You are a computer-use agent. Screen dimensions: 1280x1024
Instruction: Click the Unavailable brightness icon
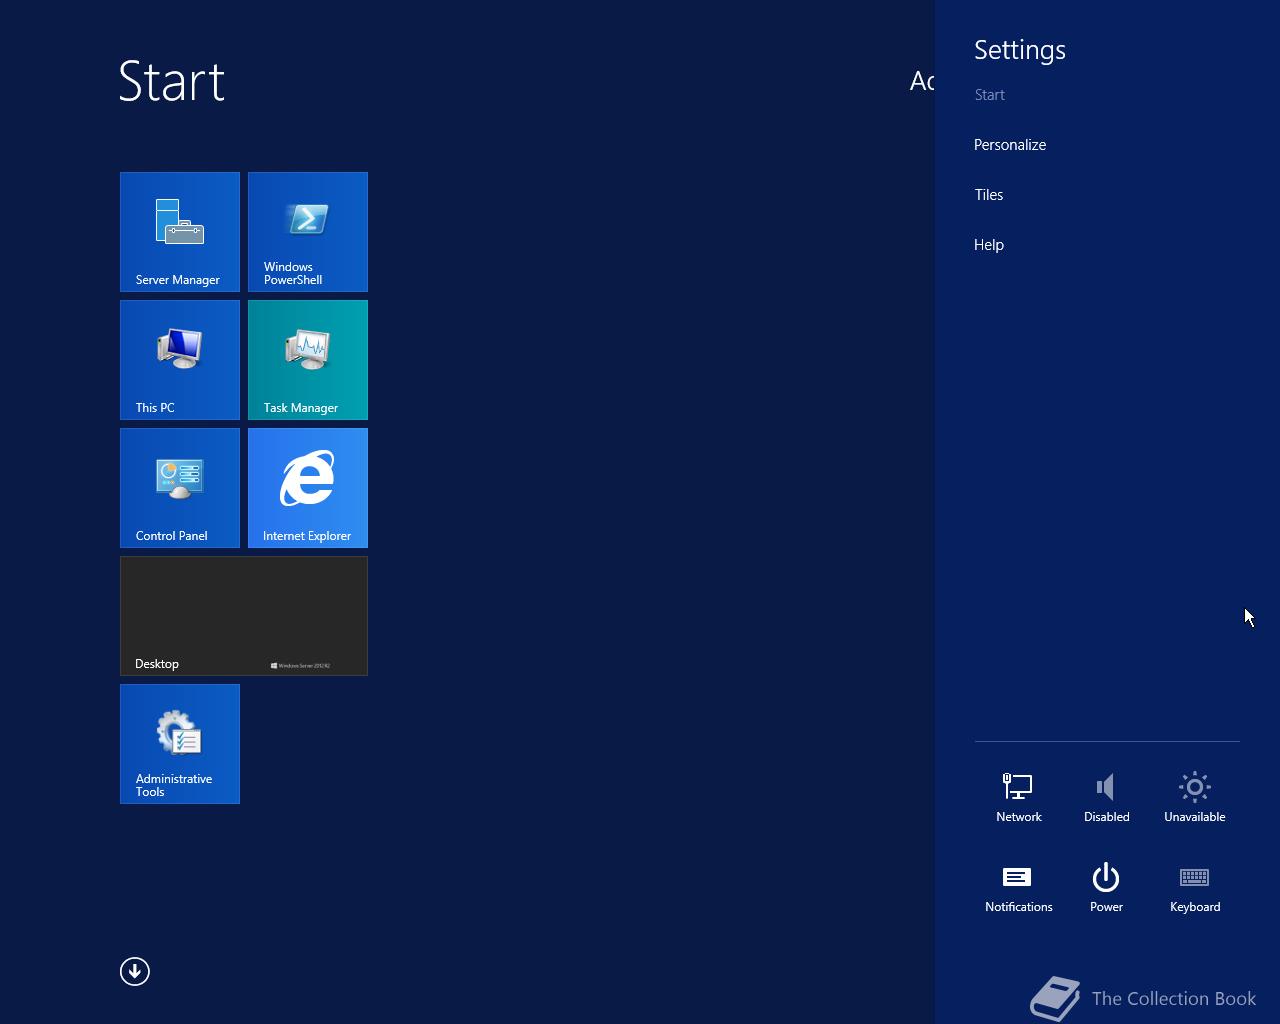[1195, 797]
